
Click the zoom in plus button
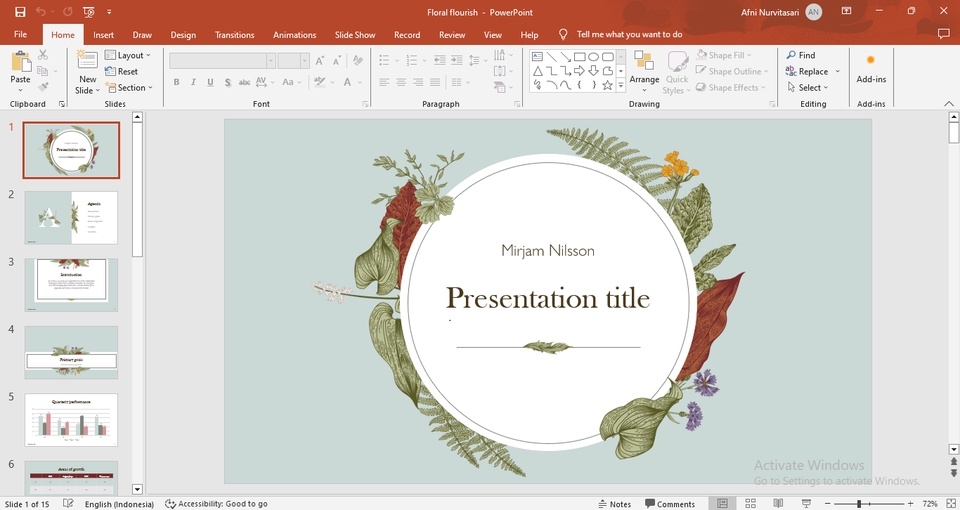coord(910,504)
